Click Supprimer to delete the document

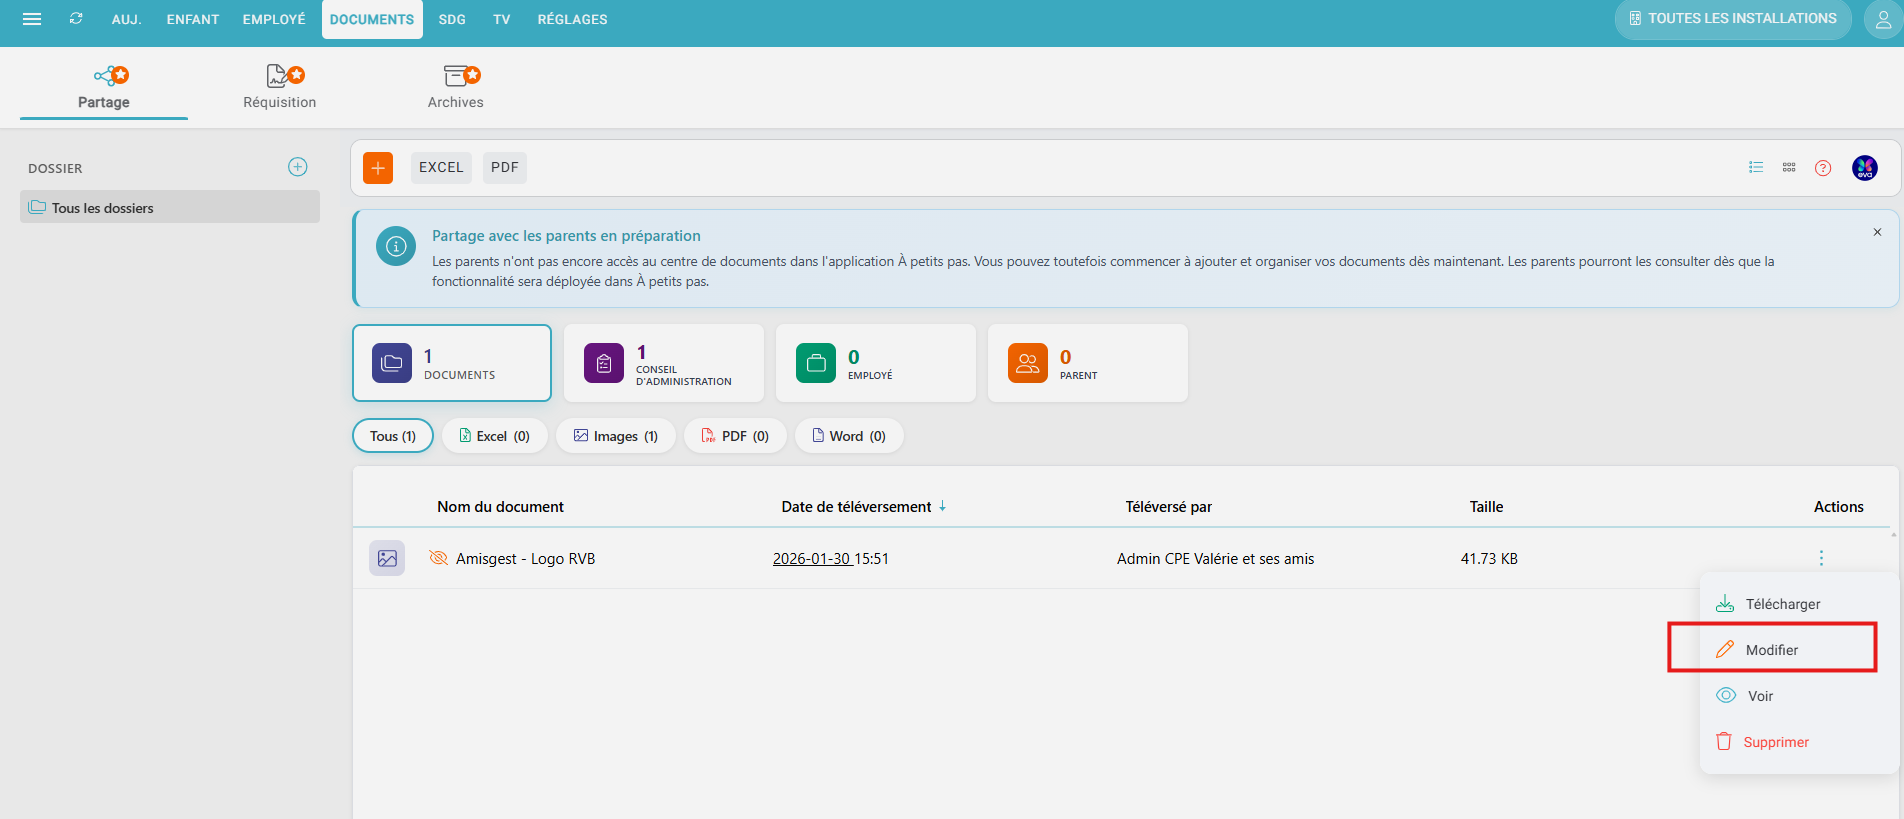click(x=1775, y=742)
